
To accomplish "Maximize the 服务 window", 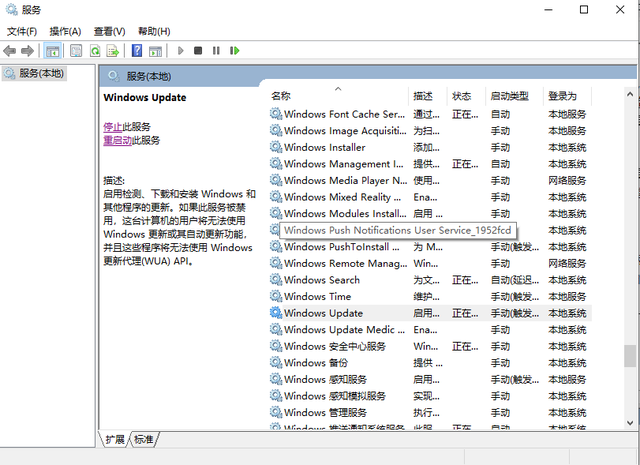I will coord(584,9).
